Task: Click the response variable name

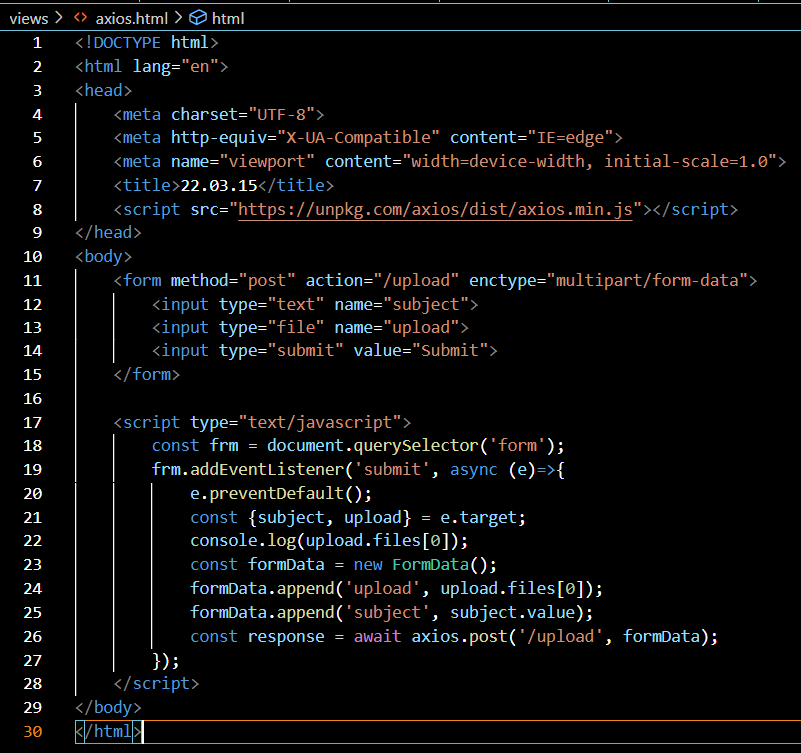Action: click(x=286, y=637)
